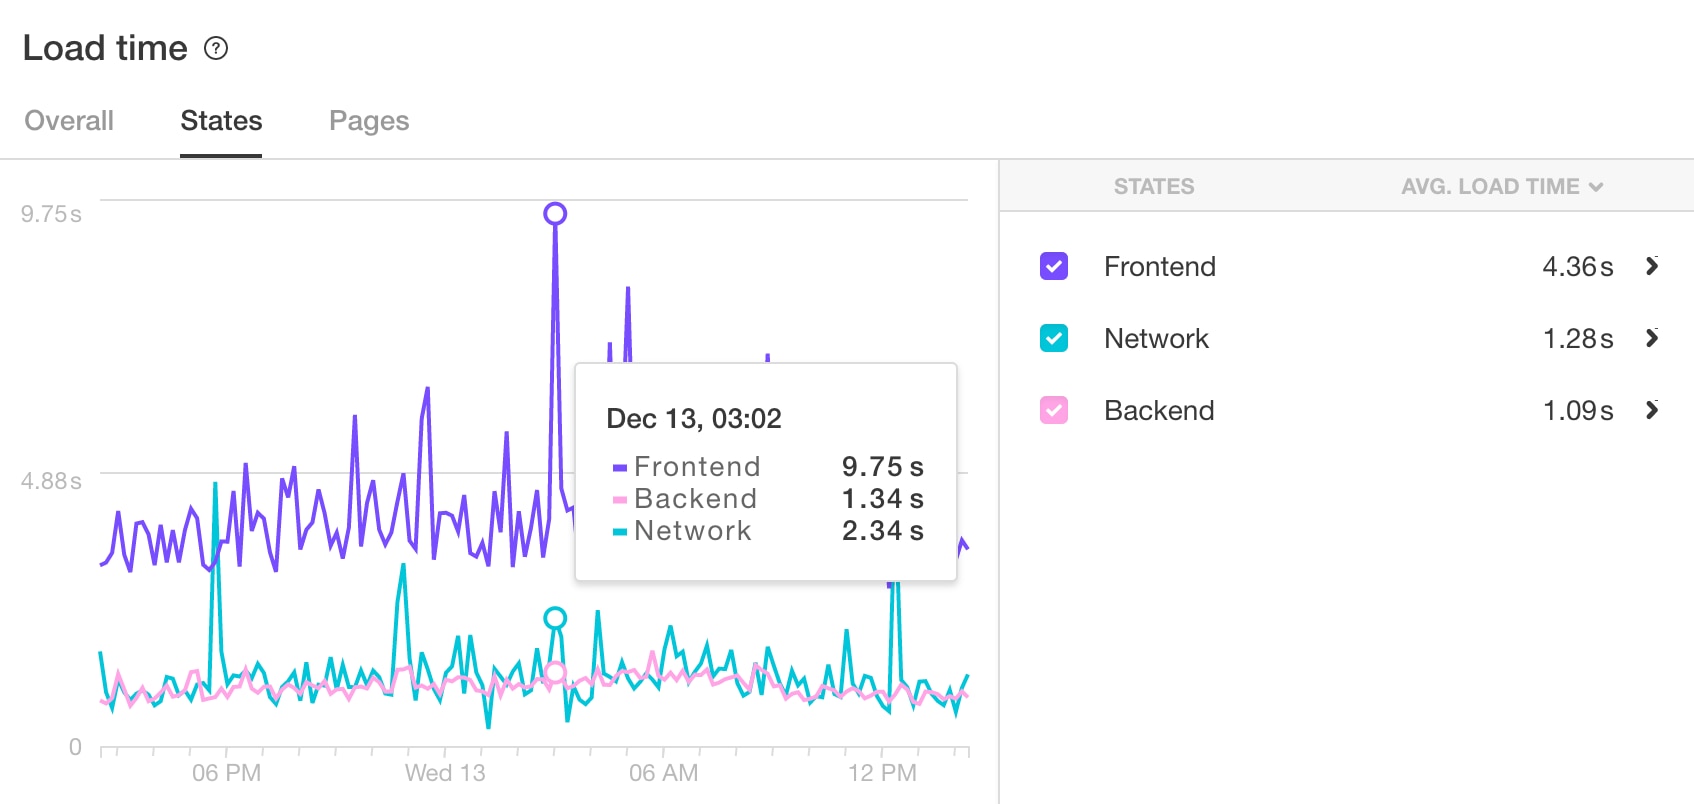Click the Backend pink marker circle on chart

(x=555, y=672)
